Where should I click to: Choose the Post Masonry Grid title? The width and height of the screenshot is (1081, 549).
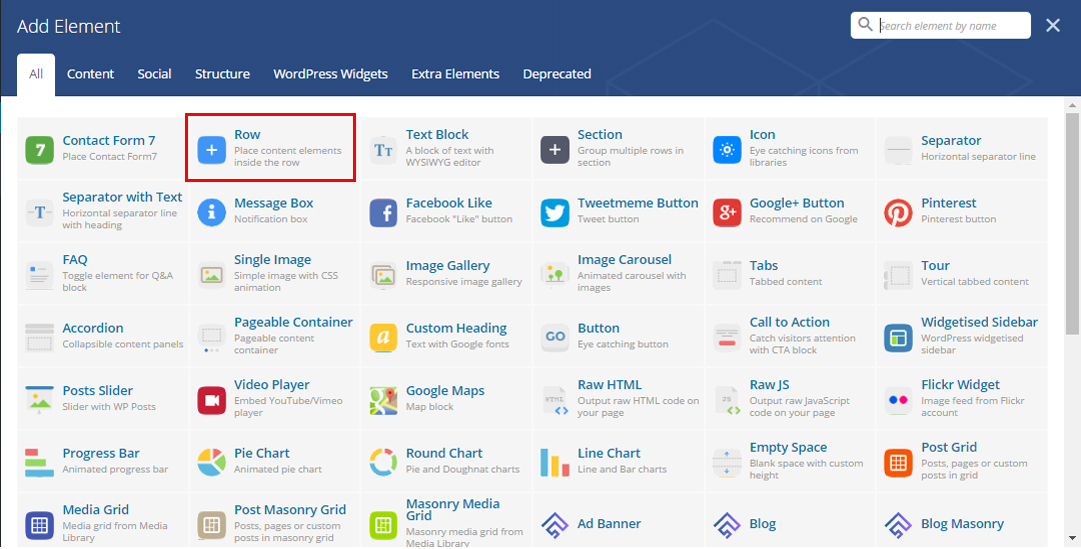click(x=290, y=510)
